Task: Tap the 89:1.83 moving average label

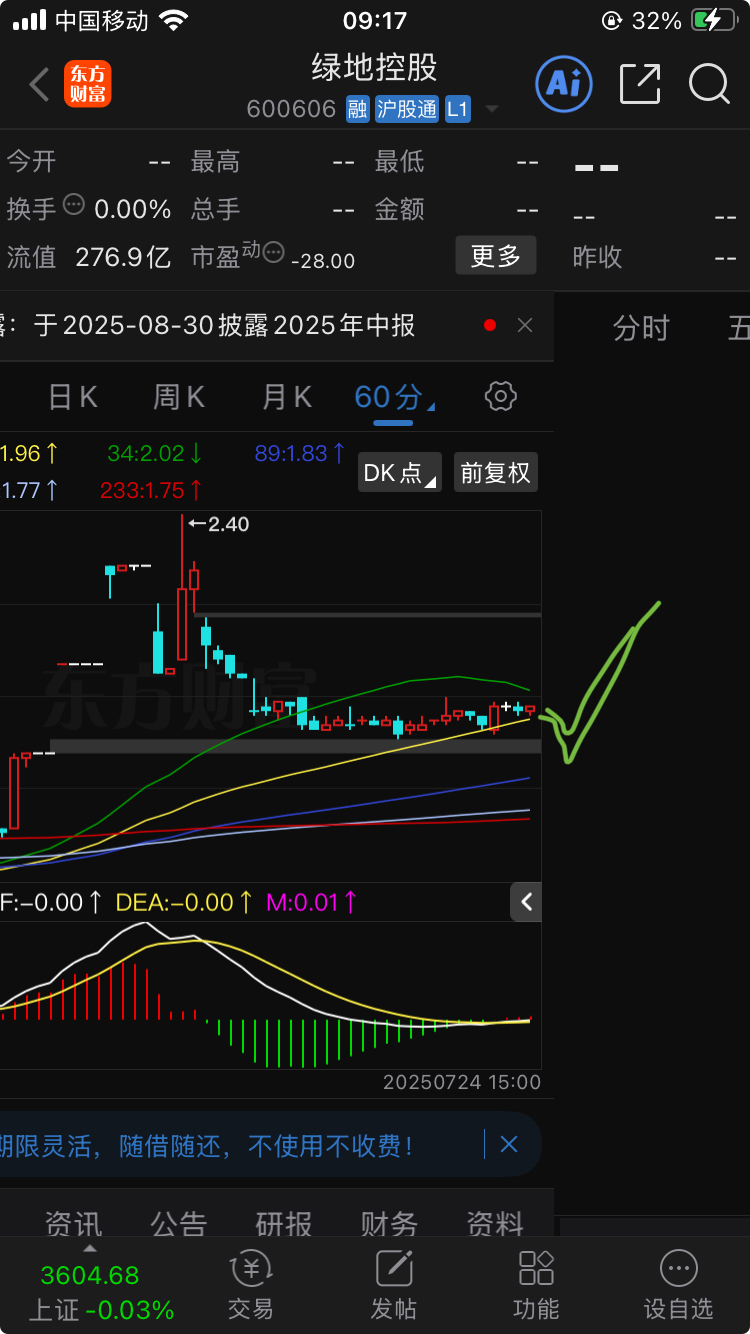Action: [x=301, y=453]
